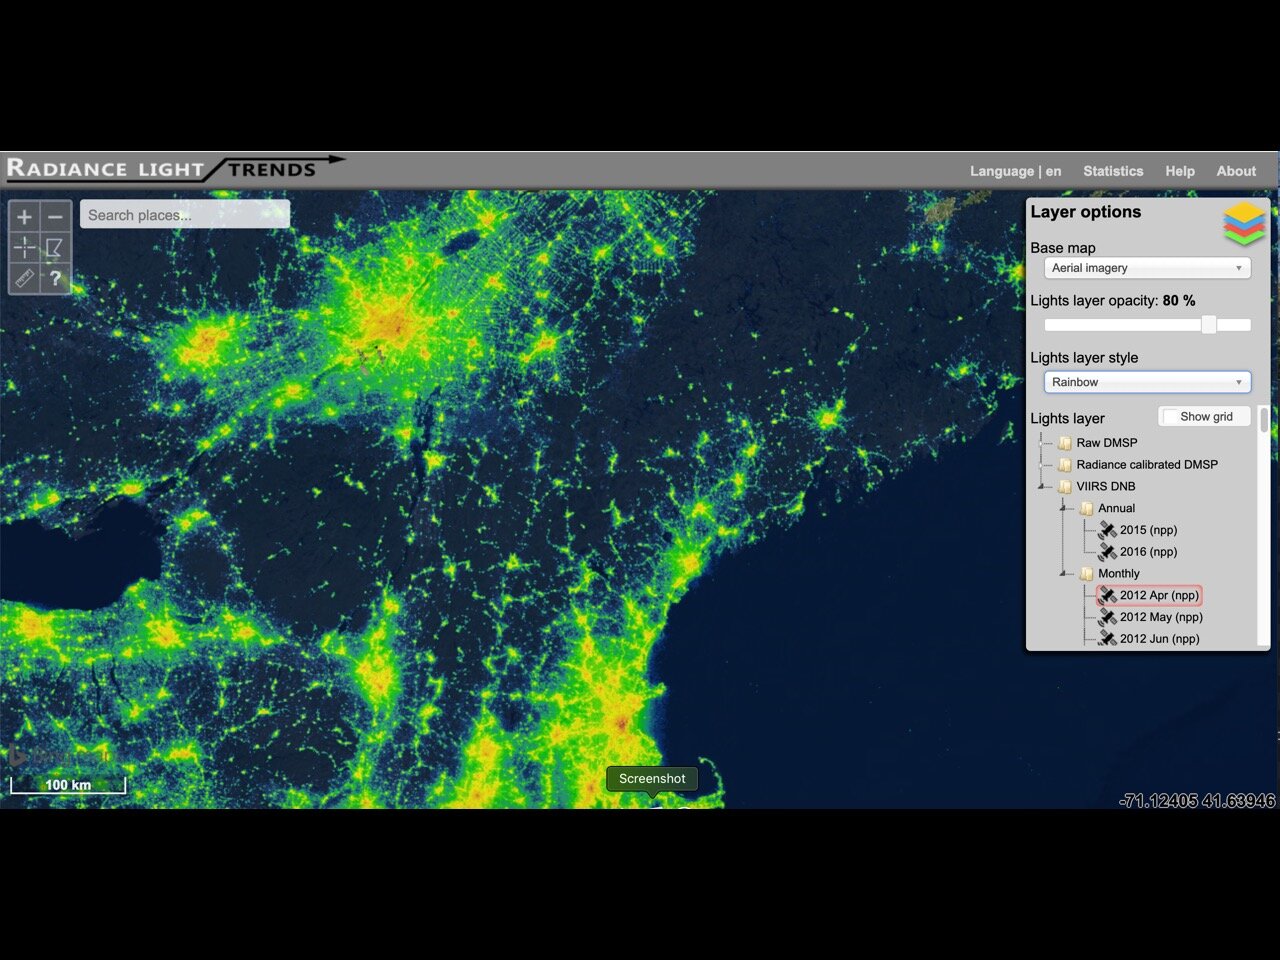Select the 2012 Apr (npp) monthly layer

1159,595
